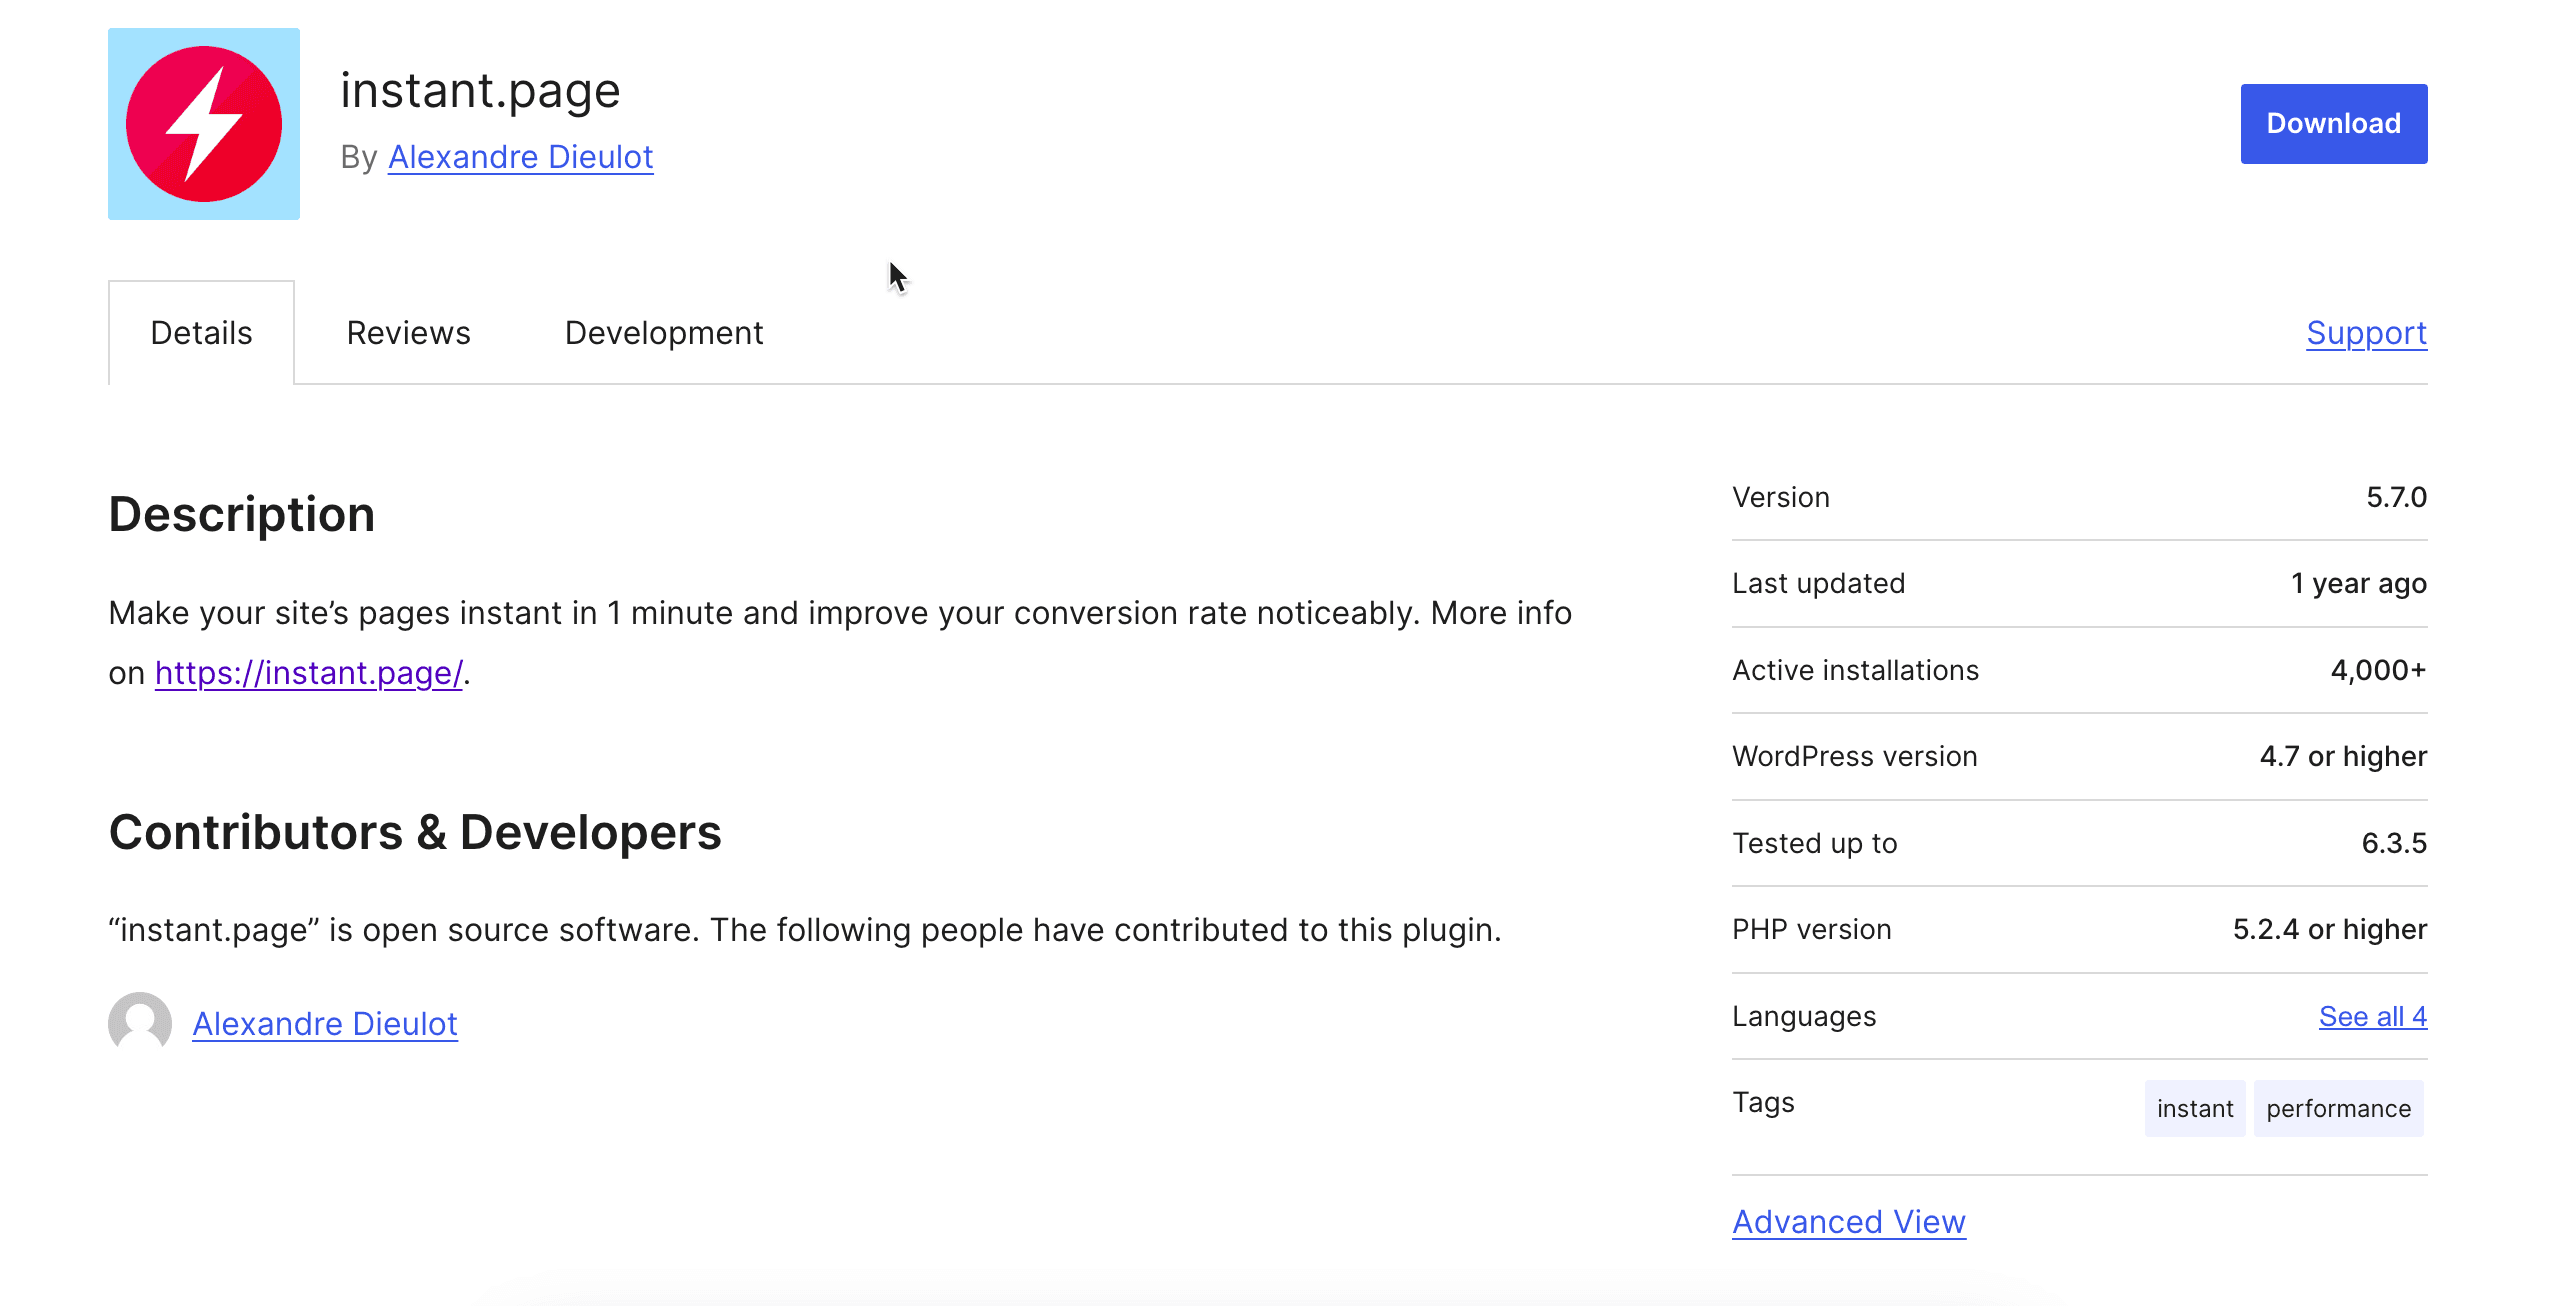The image size is (2564, 1306).
Task: Select the Details tab
Action: [x=200, y=332]
